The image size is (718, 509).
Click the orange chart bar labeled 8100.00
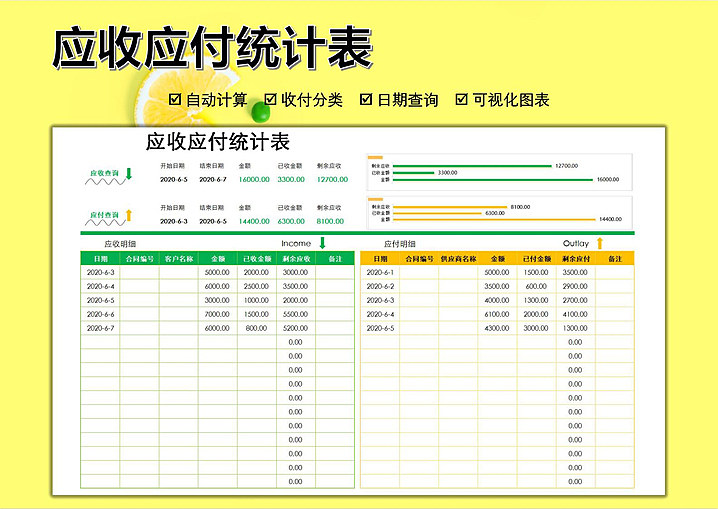[x=450, y=207]
